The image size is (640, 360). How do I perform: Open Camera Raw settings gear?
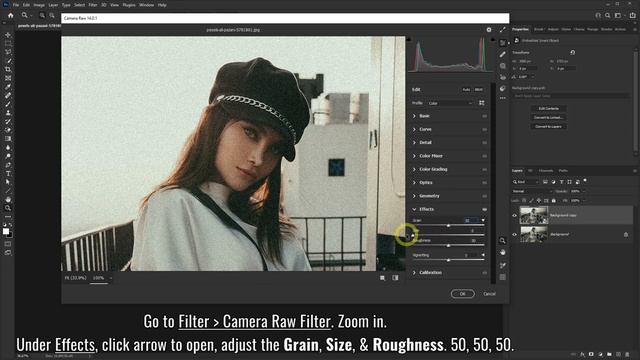click(x=489, y=30)
